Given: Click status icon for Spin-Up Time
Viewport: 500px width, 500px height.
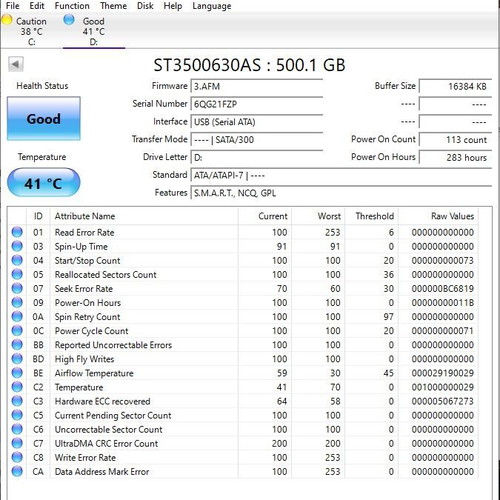Looking at the screenshot, I should [17, 246].
